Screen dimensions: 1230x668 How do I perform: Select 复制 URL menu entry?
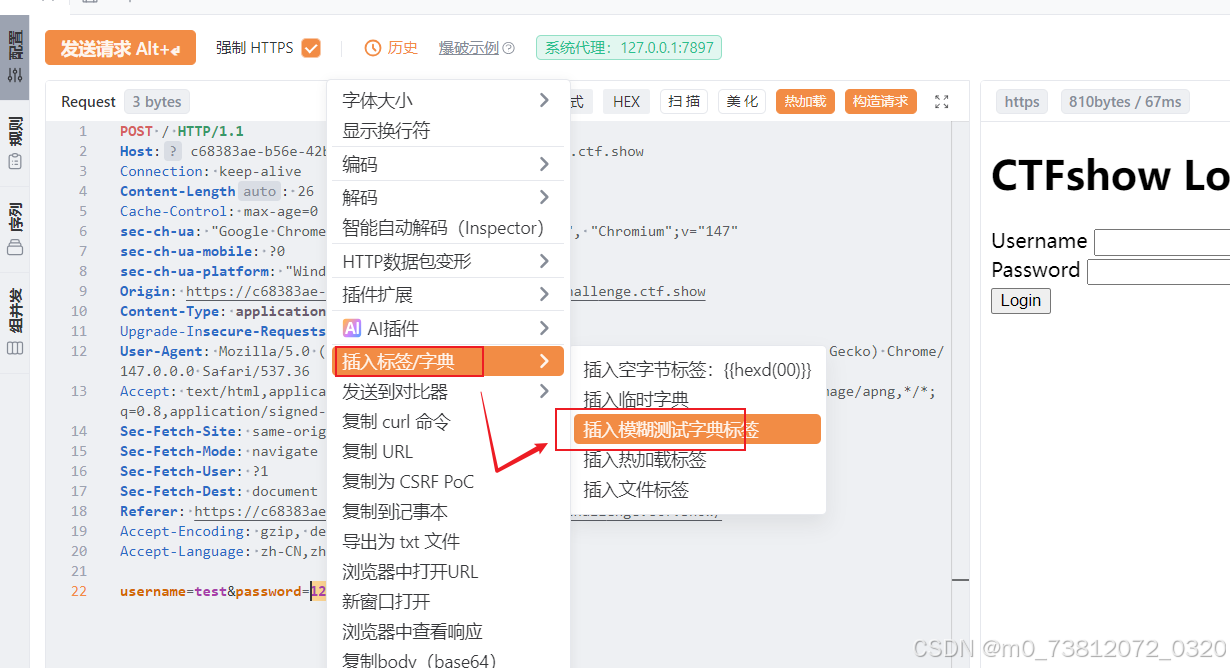(448, 452)
